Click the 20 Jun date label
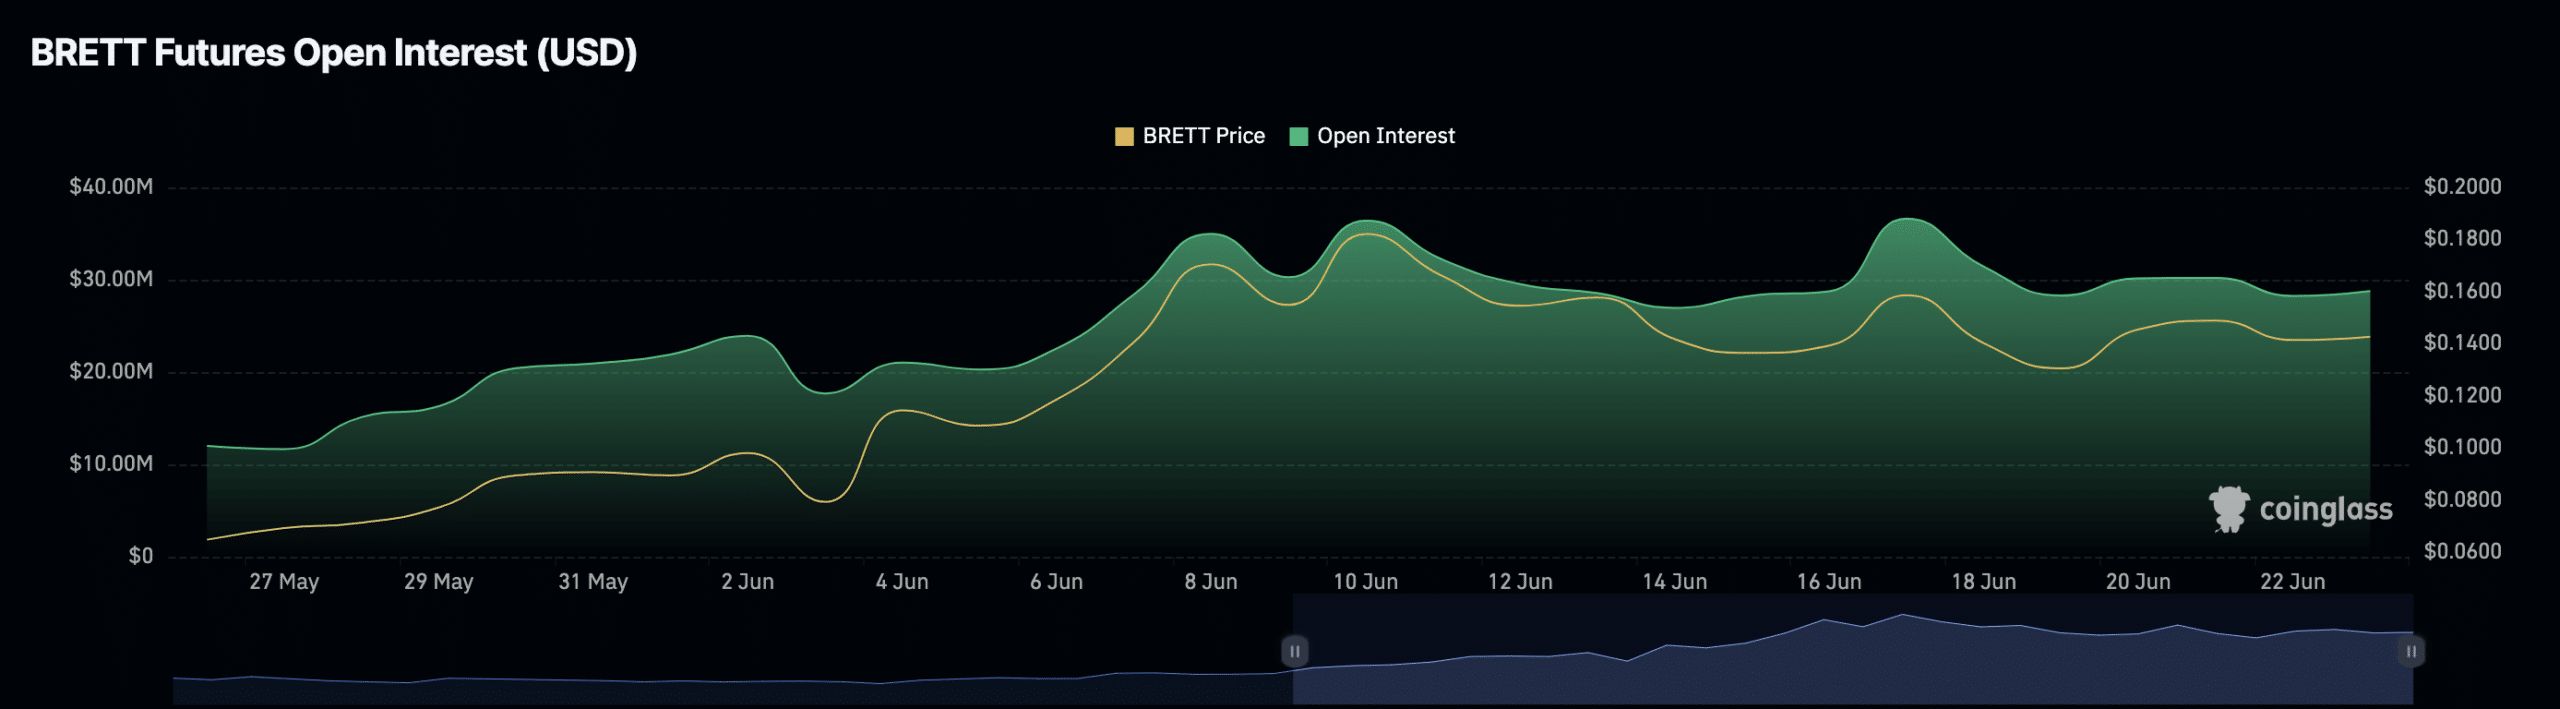2560x709 pixels. coord(2138,582)
